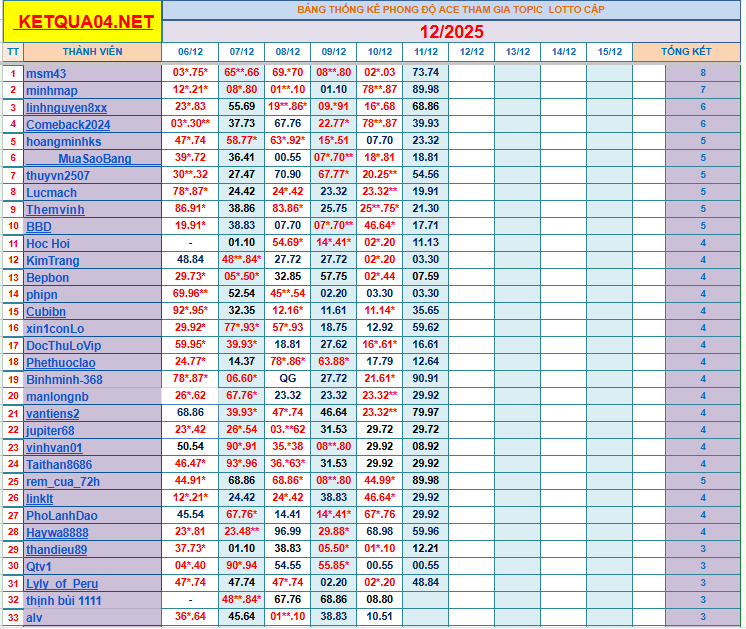746x629 pixels.
Task: Click the MuaSaoBang member name
Action: tap(94, 159)
